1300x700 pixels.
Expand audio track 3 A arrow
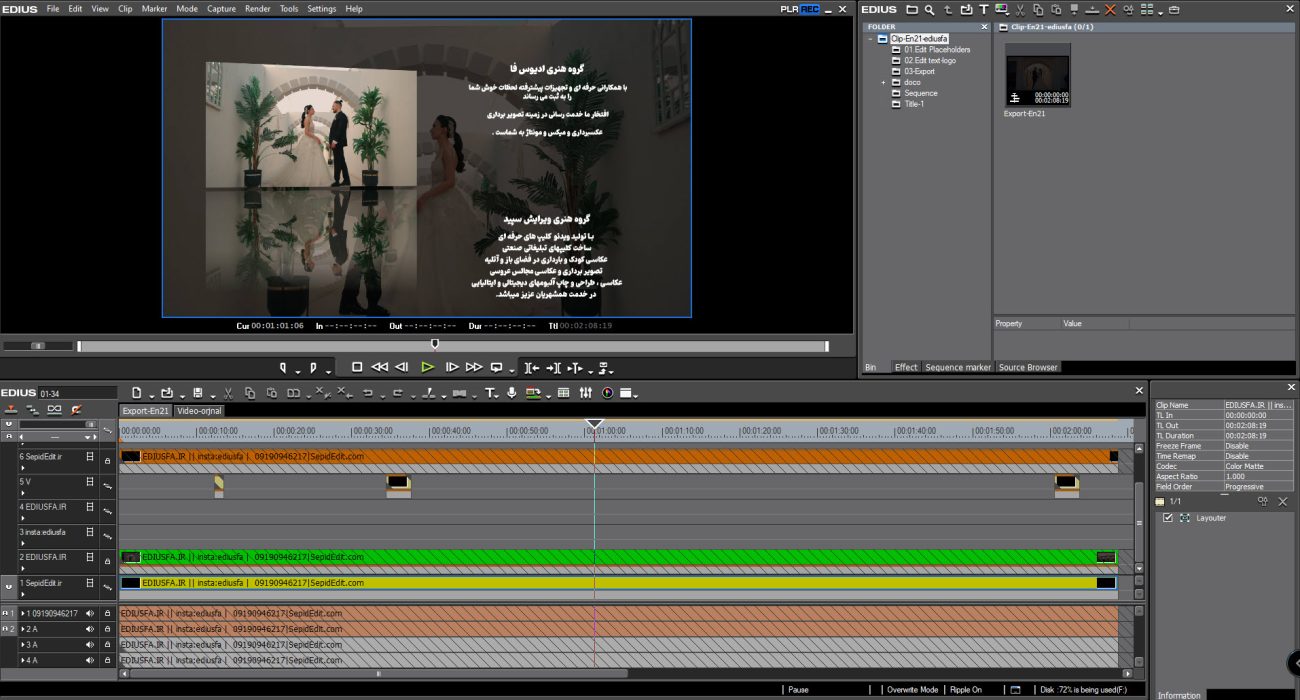(x=23, y=645)
